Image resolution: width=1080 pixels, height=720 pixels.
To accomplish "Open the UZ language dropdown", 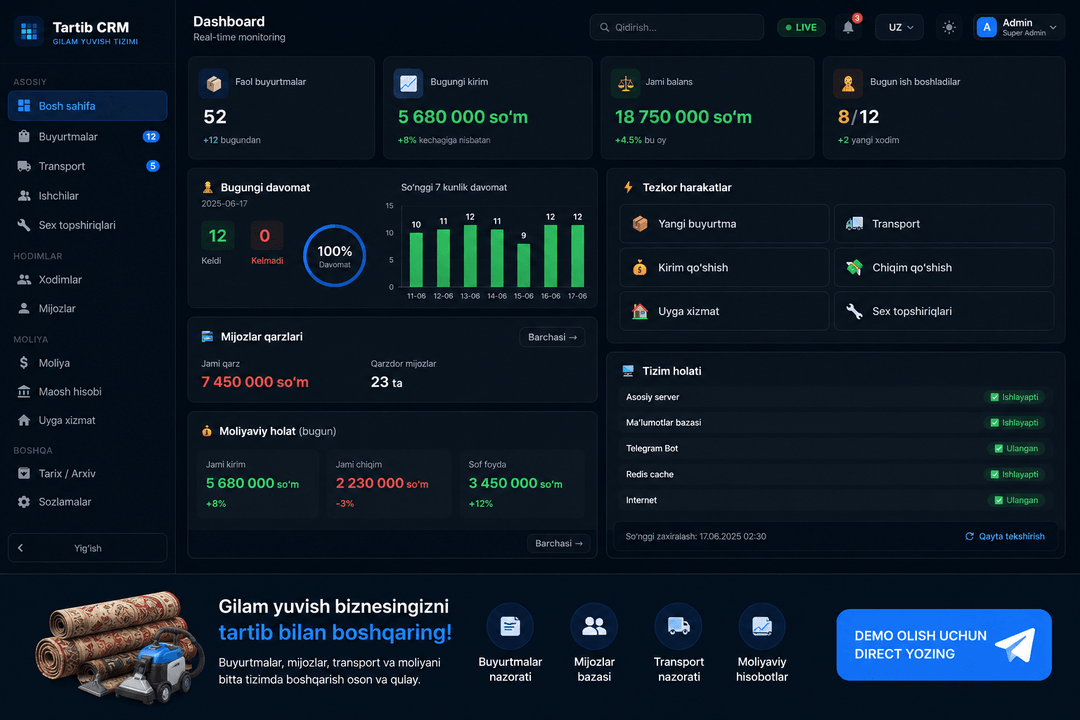I will 899,28.
